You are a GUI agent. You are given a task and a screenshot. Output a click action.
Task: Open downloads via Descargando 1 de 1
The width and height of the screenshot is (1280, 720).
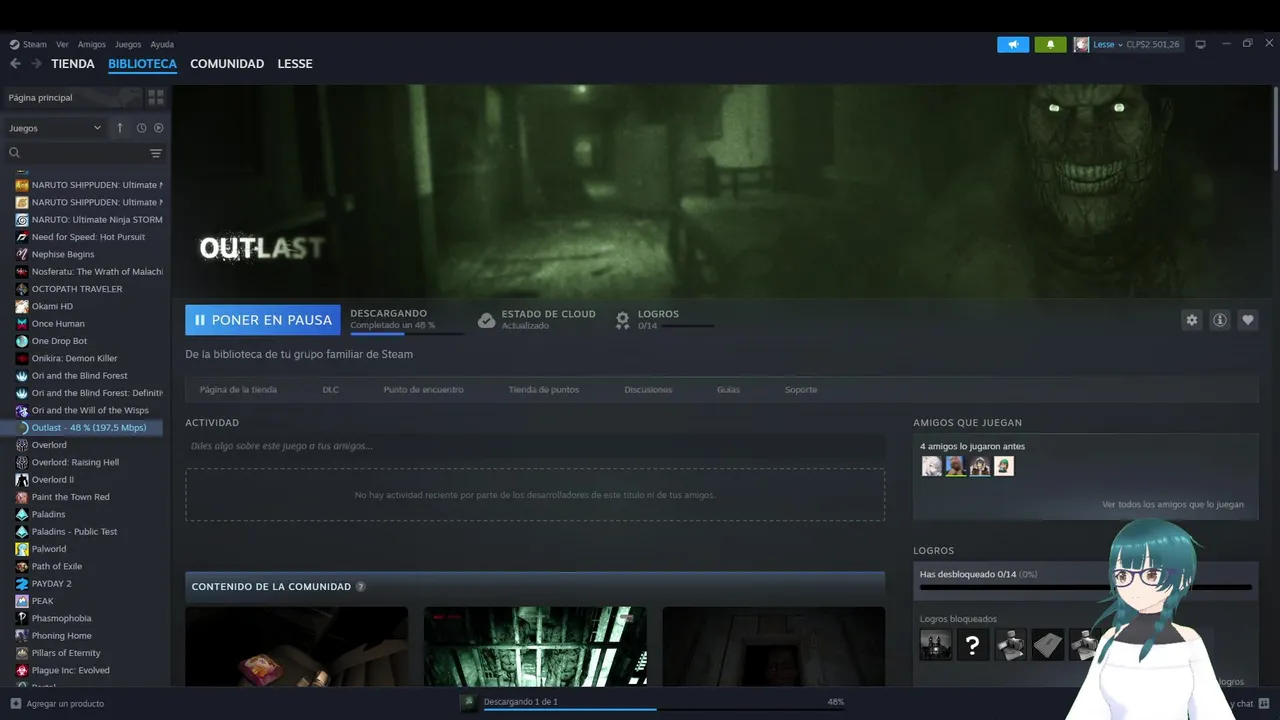click(520, 702)
